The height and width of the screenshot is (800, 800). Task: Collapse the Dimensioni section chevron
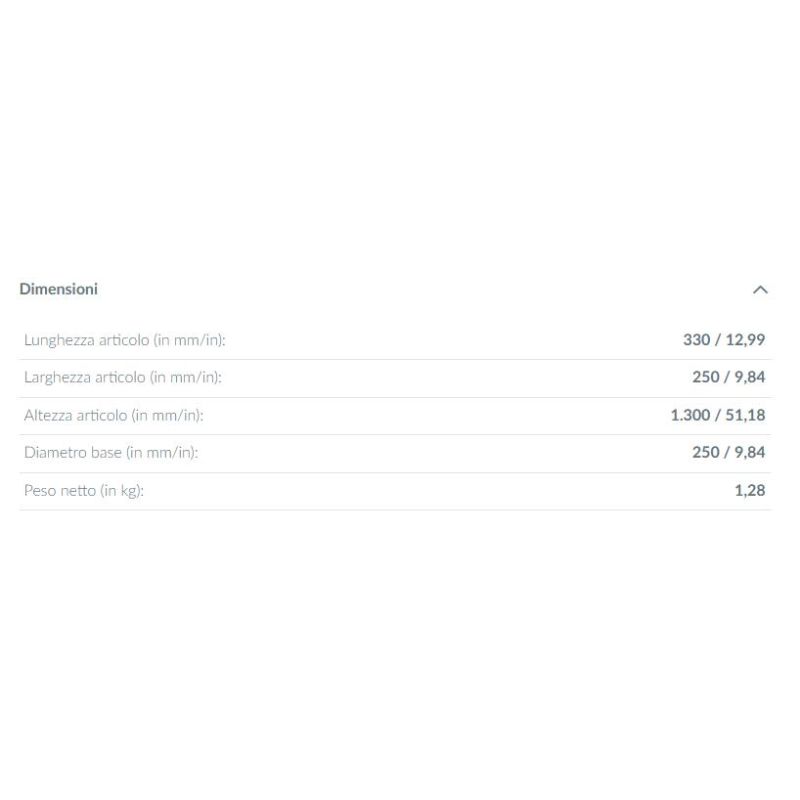(760, 290)
